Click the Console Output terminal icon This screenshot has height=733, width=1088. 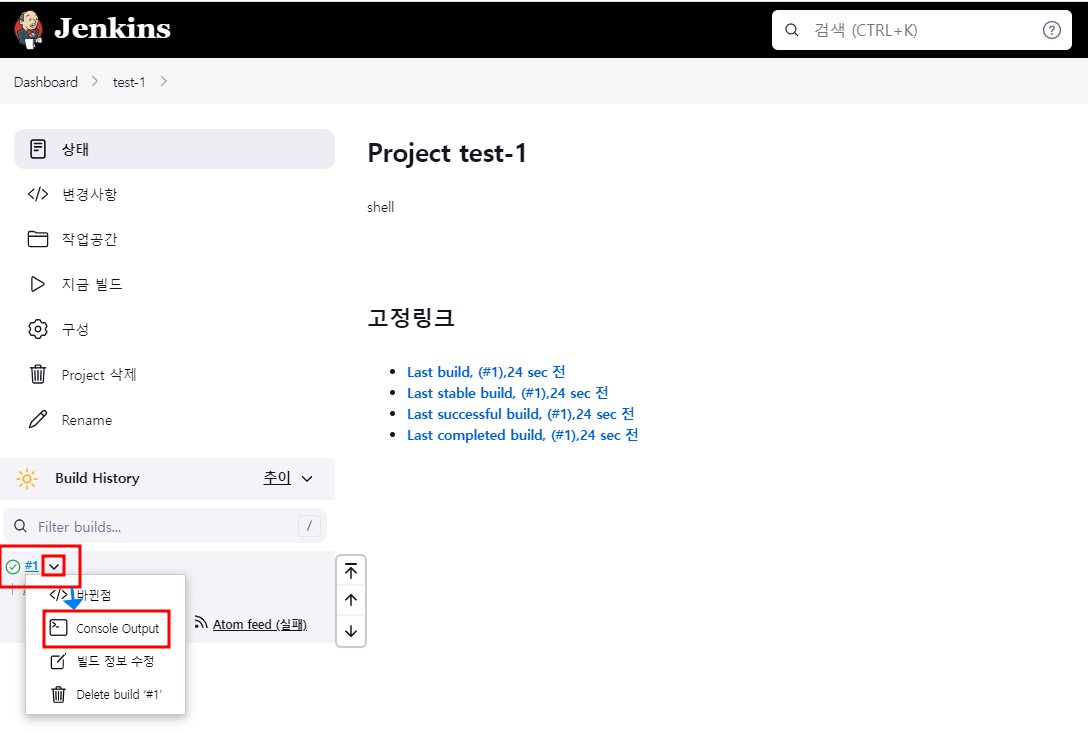tap(58, 628)
